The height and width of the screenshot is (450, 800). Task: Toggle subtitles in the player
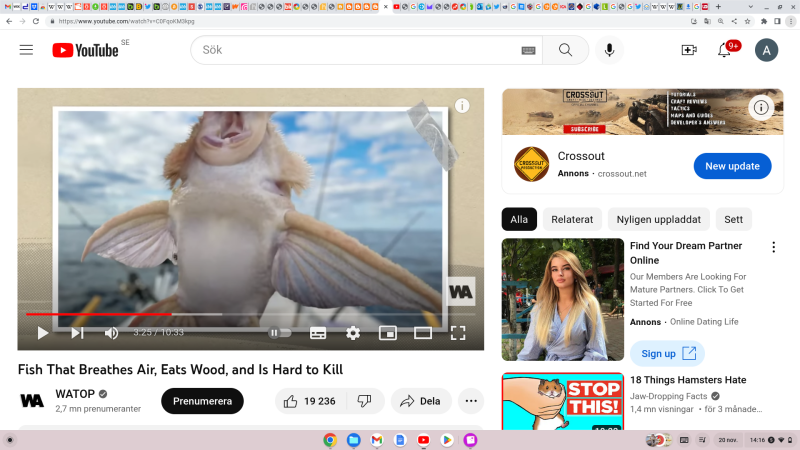(318, 333)
